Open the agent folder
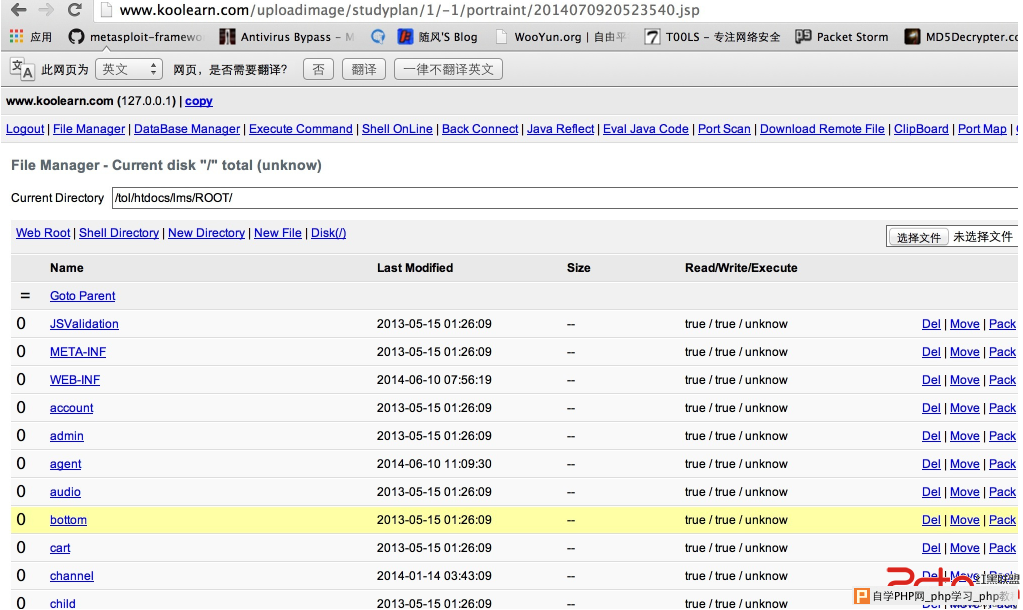Image resolution: width=1023 pixels, height=610 pixels. (x=65, y=465)
